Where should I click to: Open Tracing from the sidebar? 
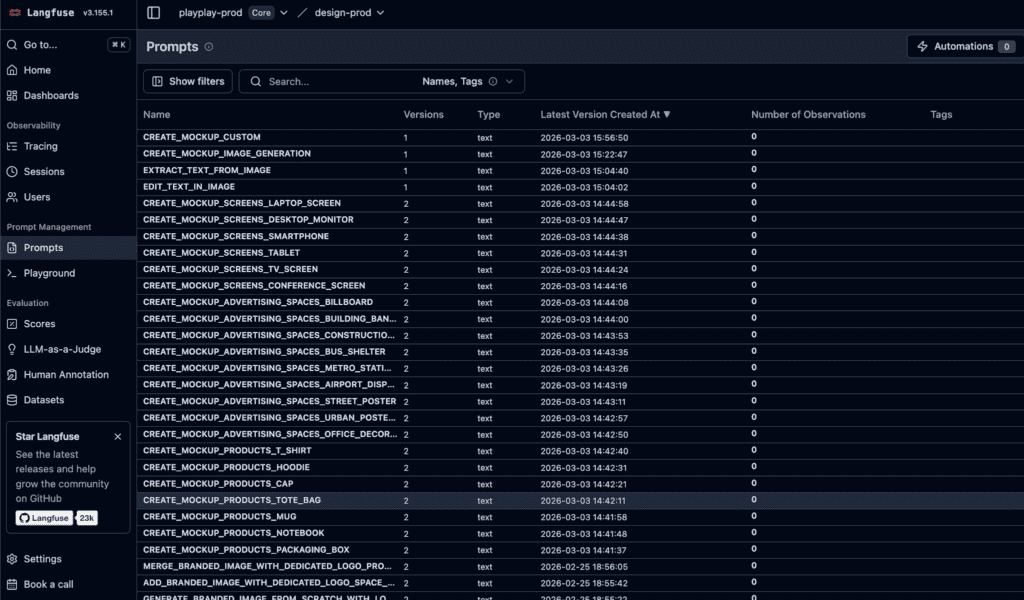[x=40, y=146]
